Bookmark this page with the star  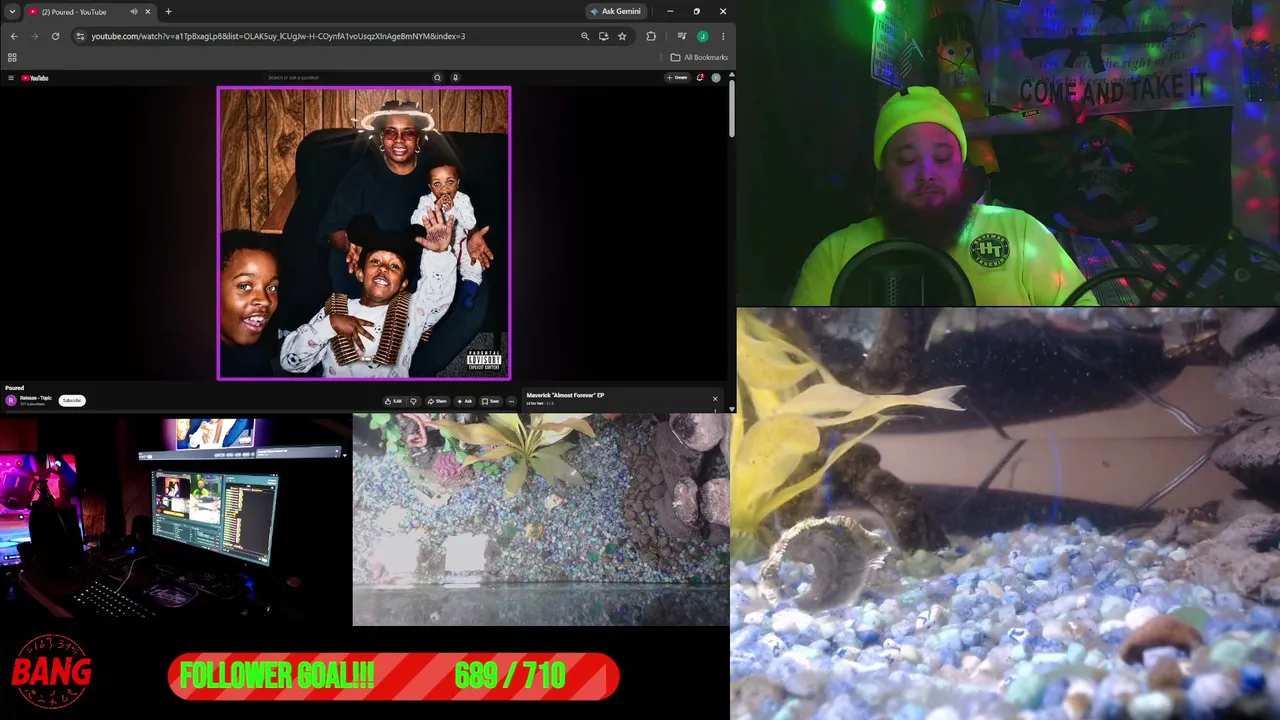pos(622,36)
